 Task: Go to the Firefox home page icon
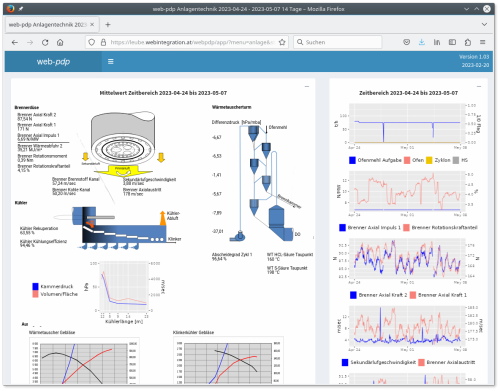[x=60, y=42]
